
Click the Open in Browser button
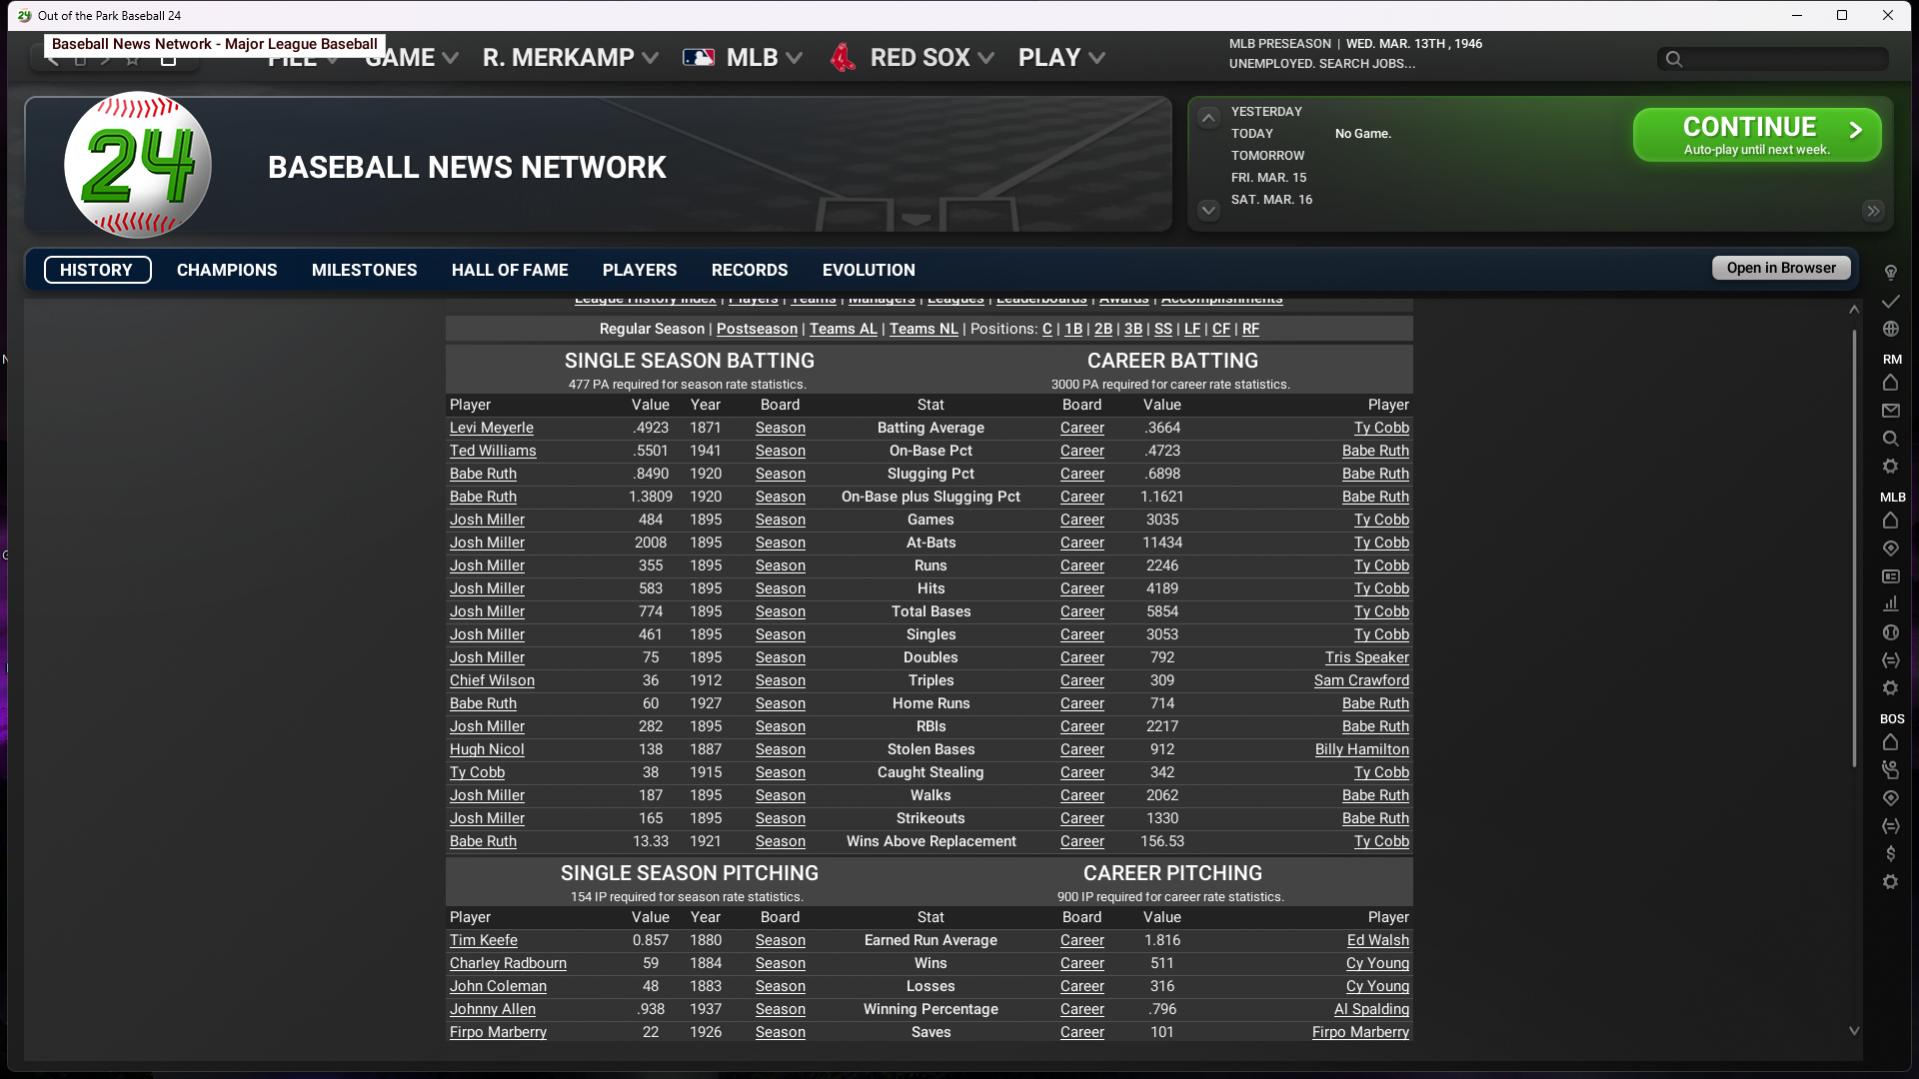coord(1780,268)
